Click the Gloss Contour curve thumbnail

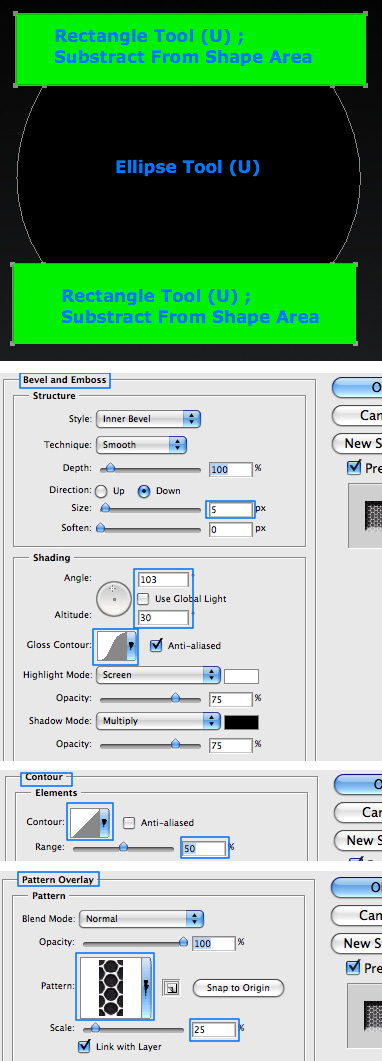(x=112, y=646)
